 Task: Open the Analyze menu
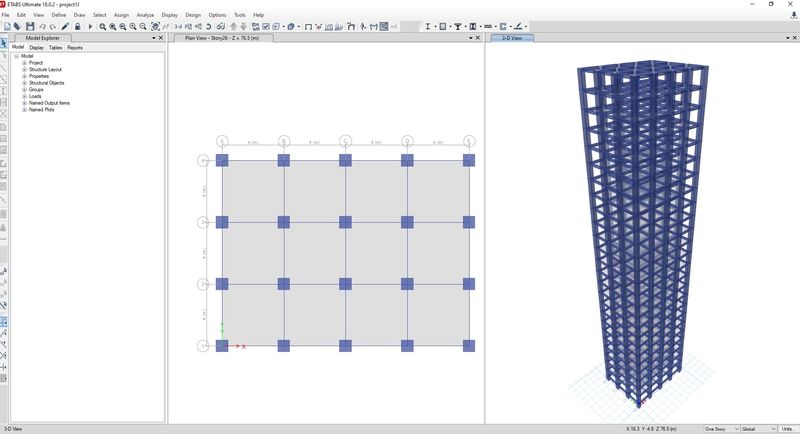pos(144,15)
